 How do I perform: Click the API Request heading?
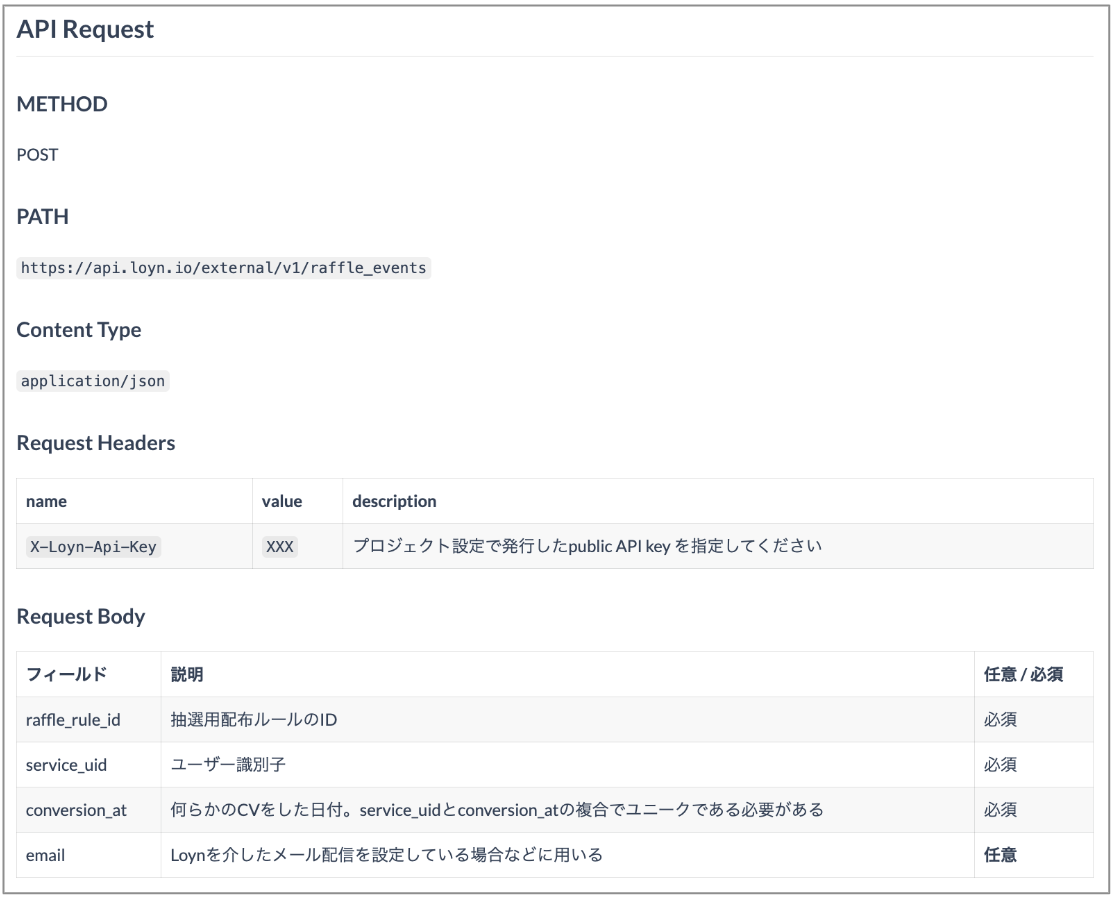85,30
